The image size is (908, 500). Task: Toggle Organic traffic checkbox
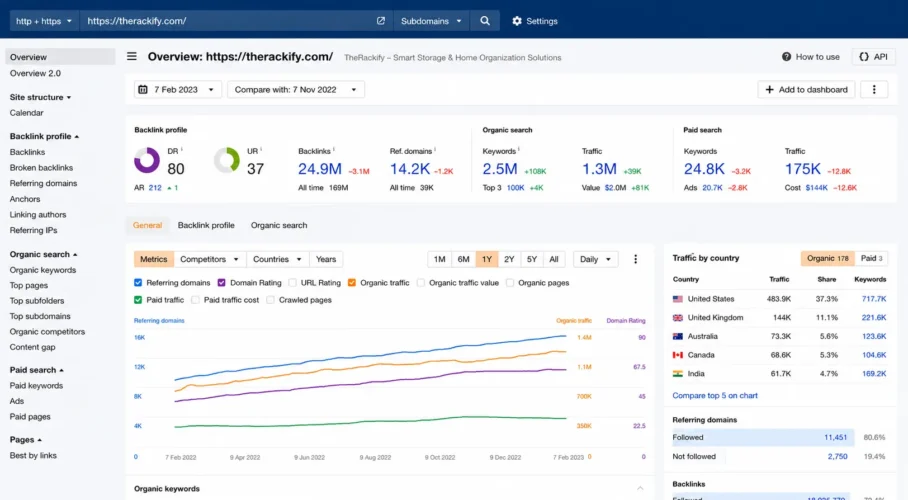click(352, 283)
